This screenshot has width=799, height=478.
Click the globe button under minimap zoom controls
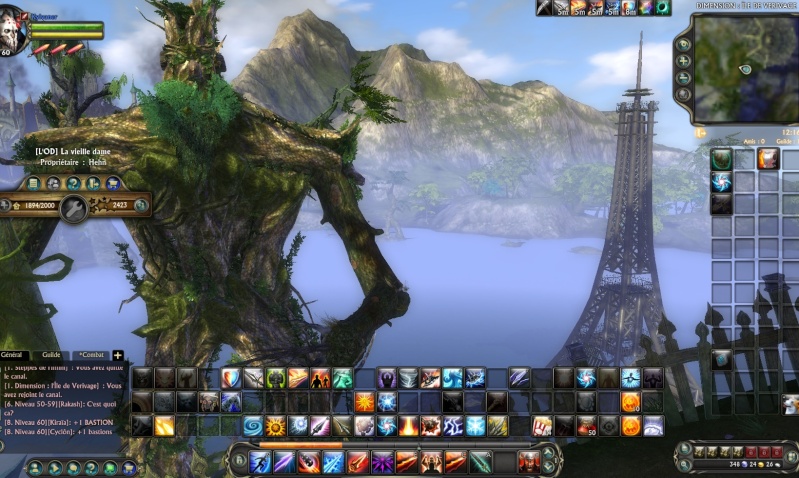[683, 94]
